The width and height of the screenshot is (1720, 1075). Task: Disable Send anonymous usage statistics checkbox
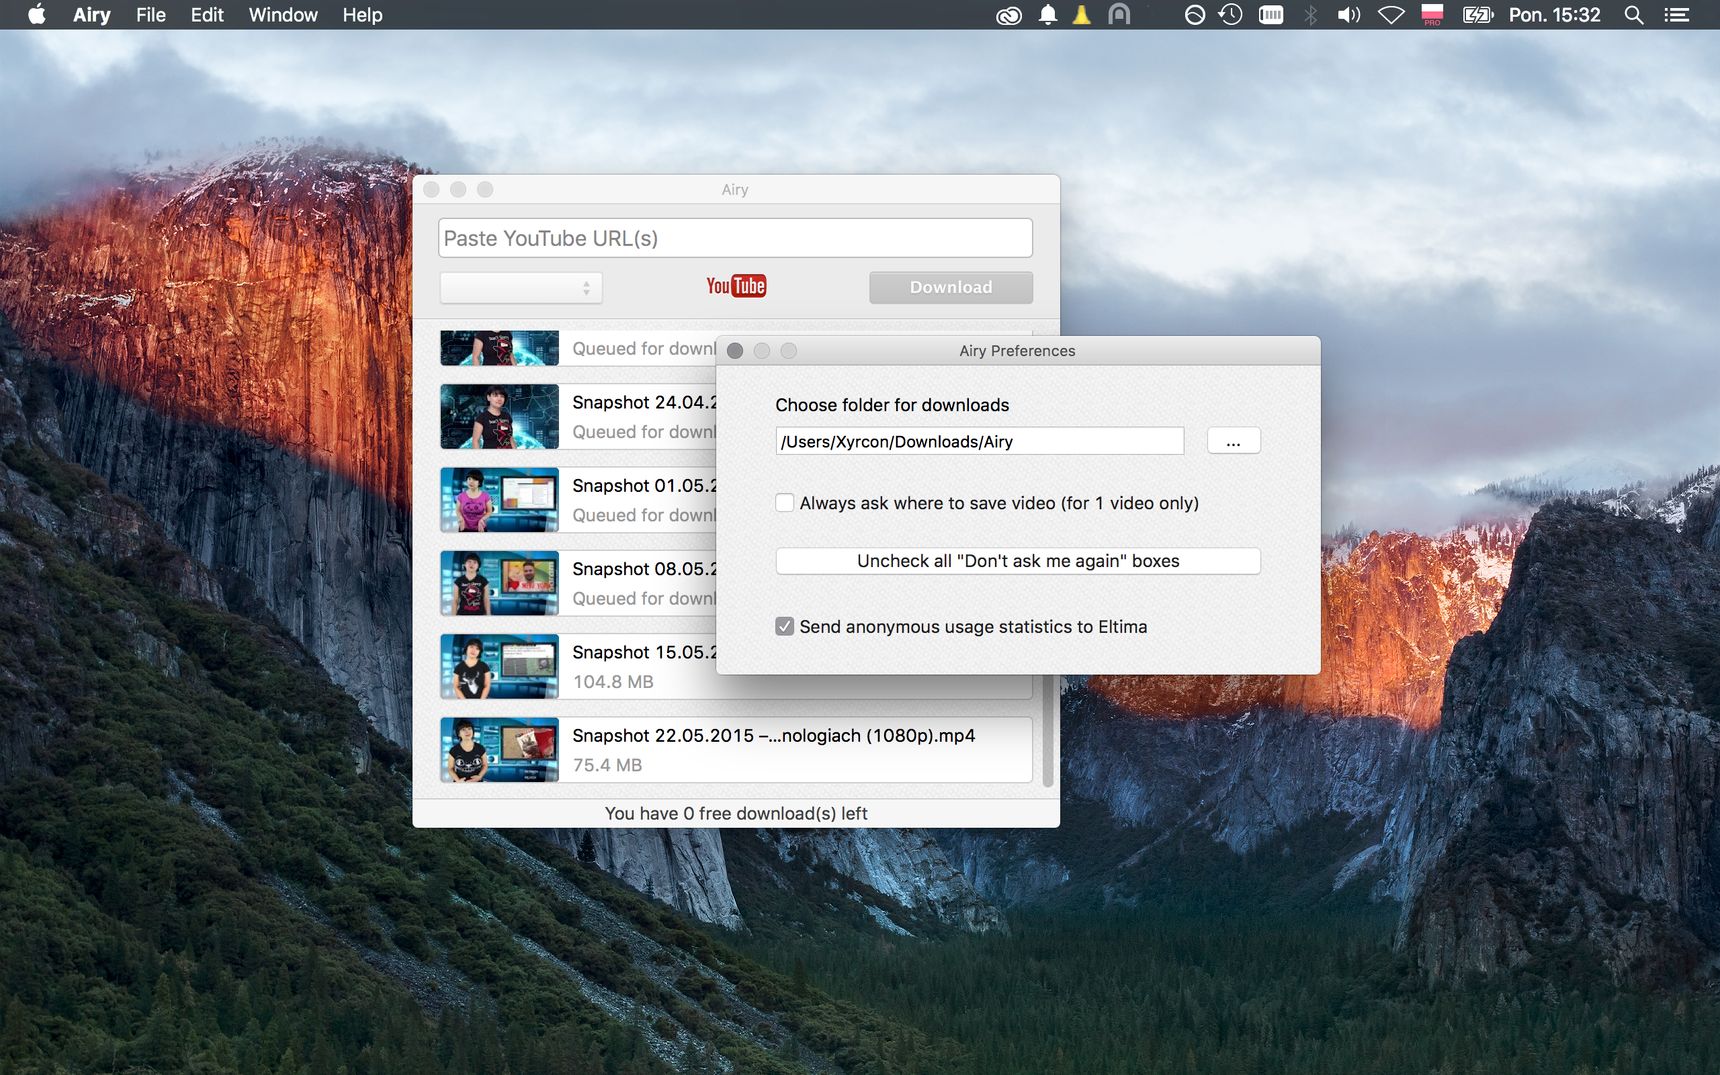(785, 626)
